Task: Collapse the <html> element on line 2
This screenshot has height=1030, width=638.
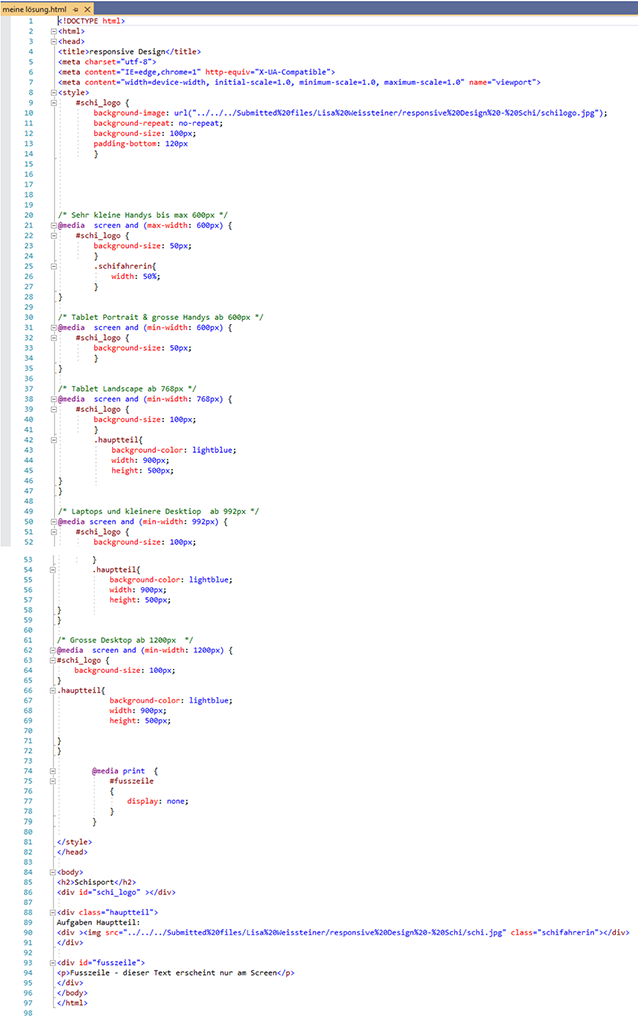Action: (x=53, y=31)
